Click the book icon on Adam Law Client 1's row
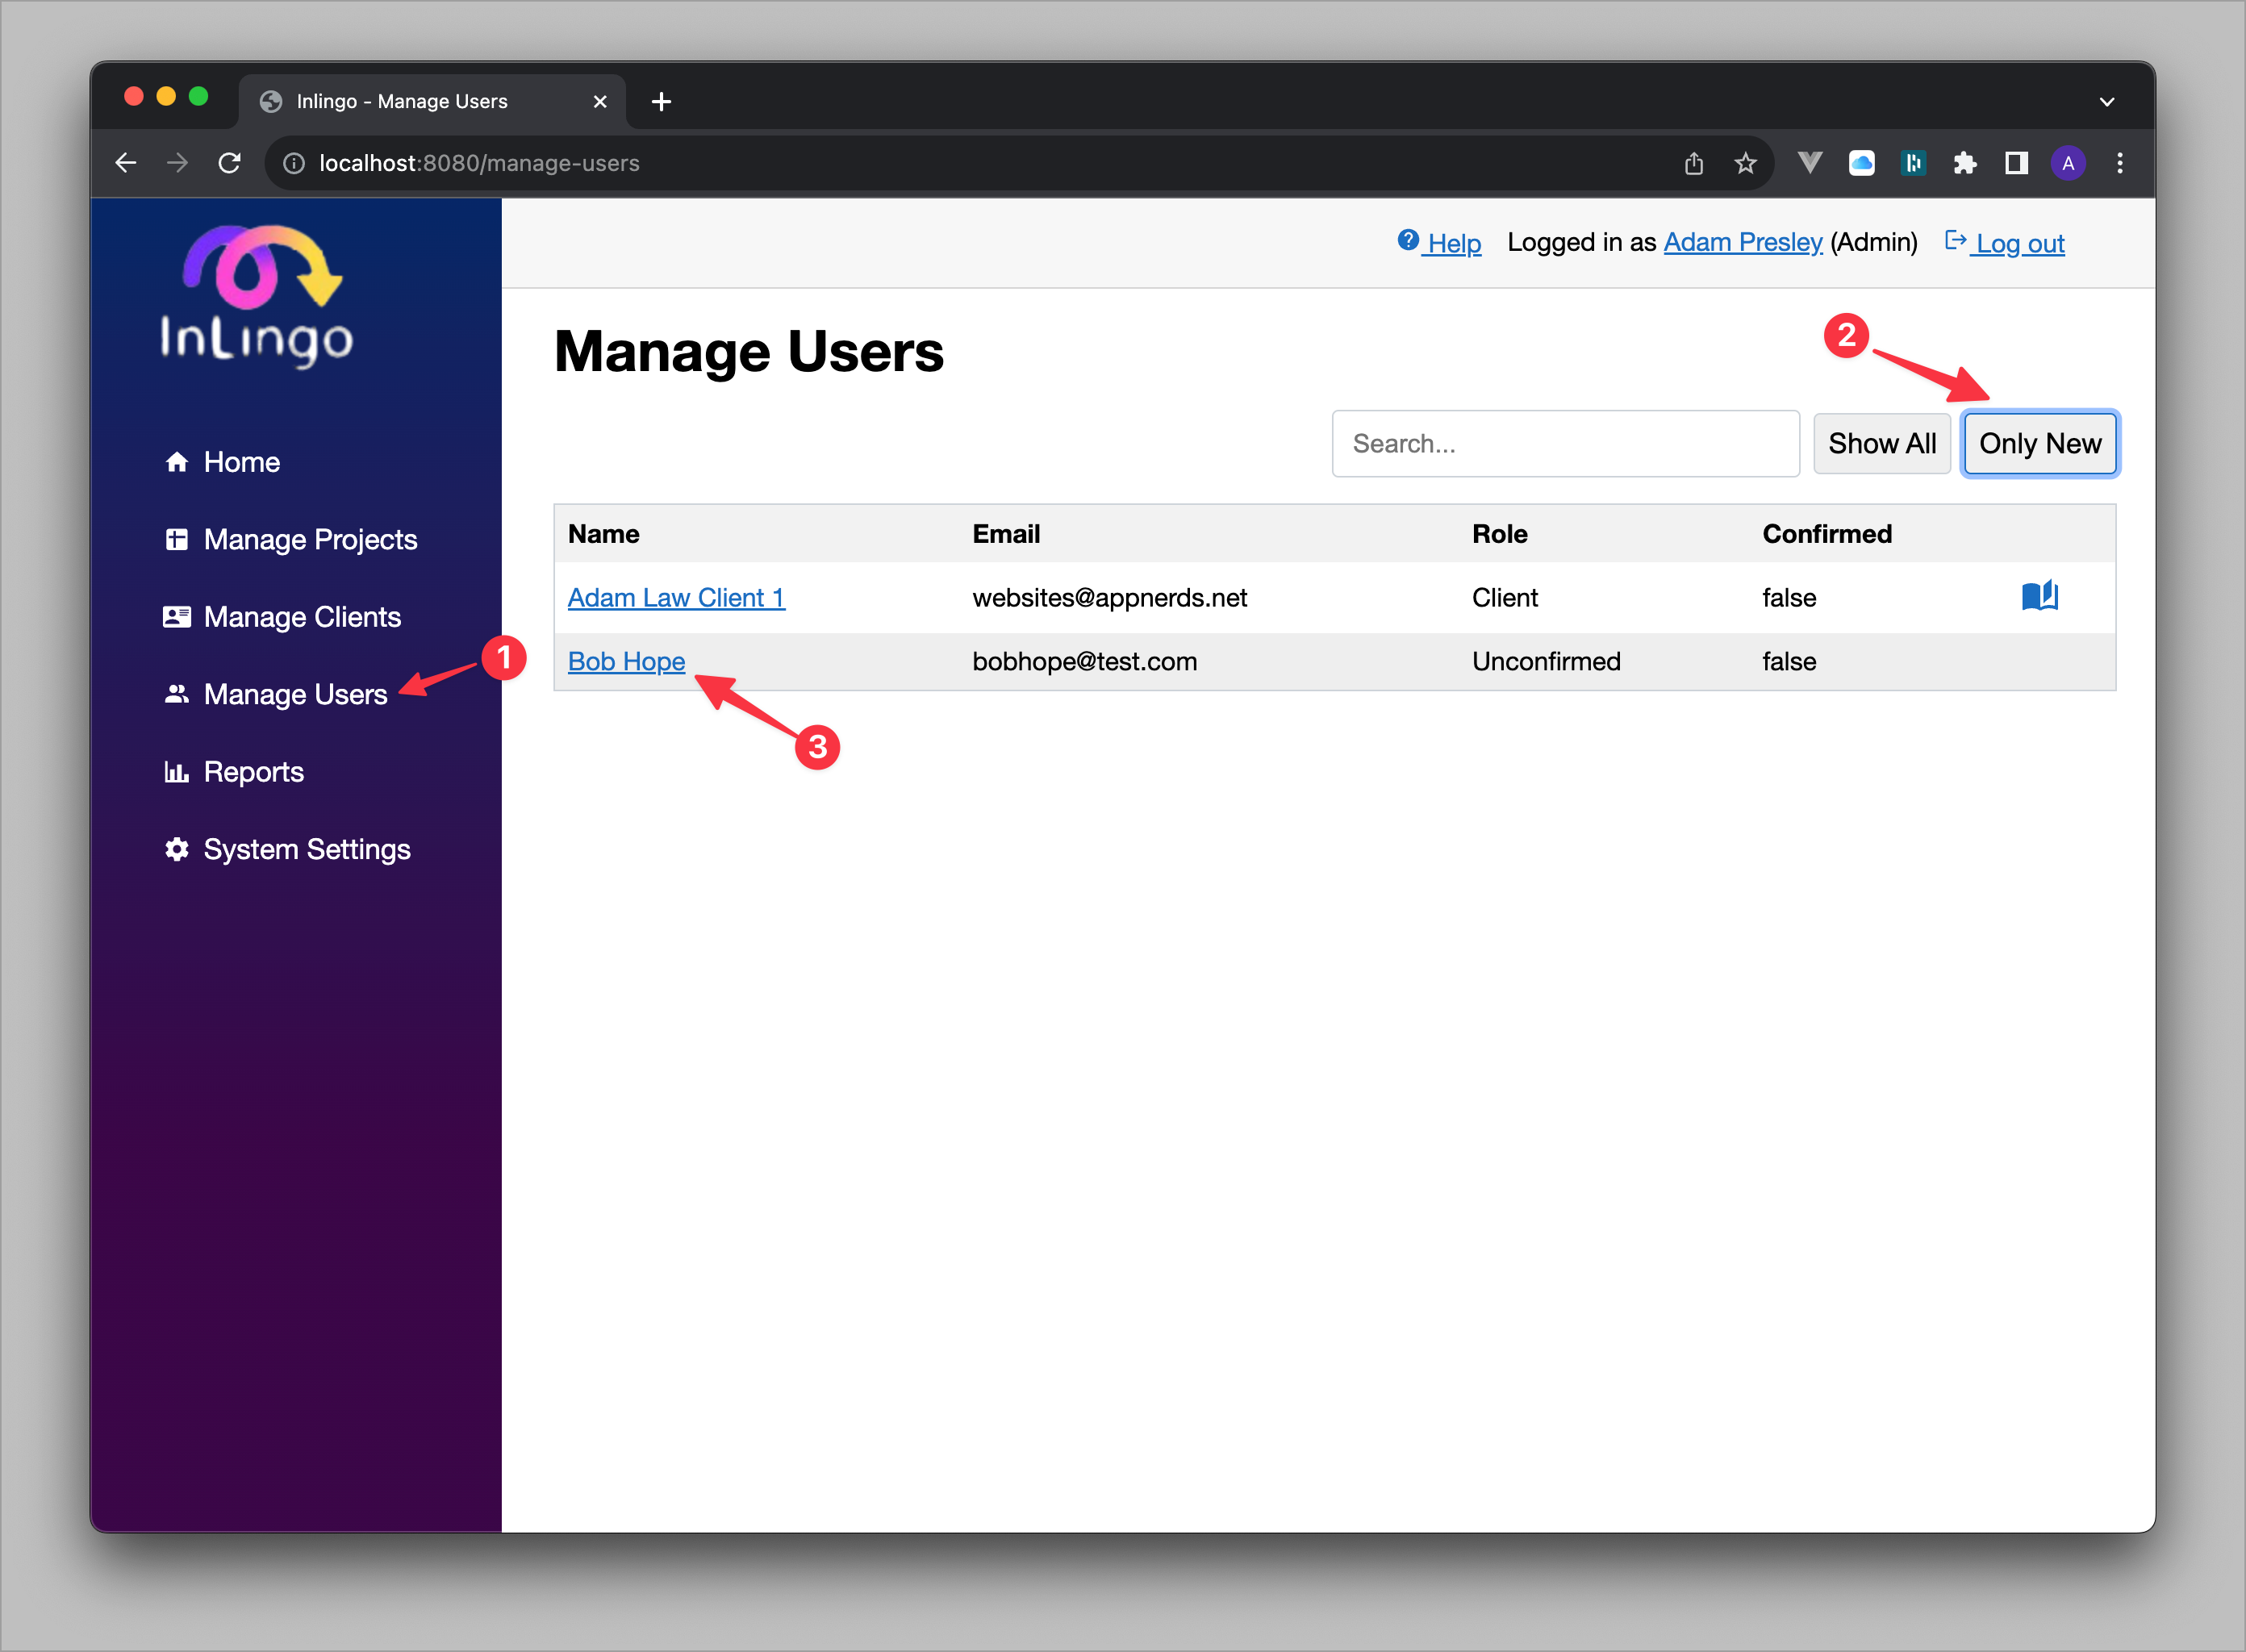Viewport: 2246px width, 1652px height. pos(2041,596)
